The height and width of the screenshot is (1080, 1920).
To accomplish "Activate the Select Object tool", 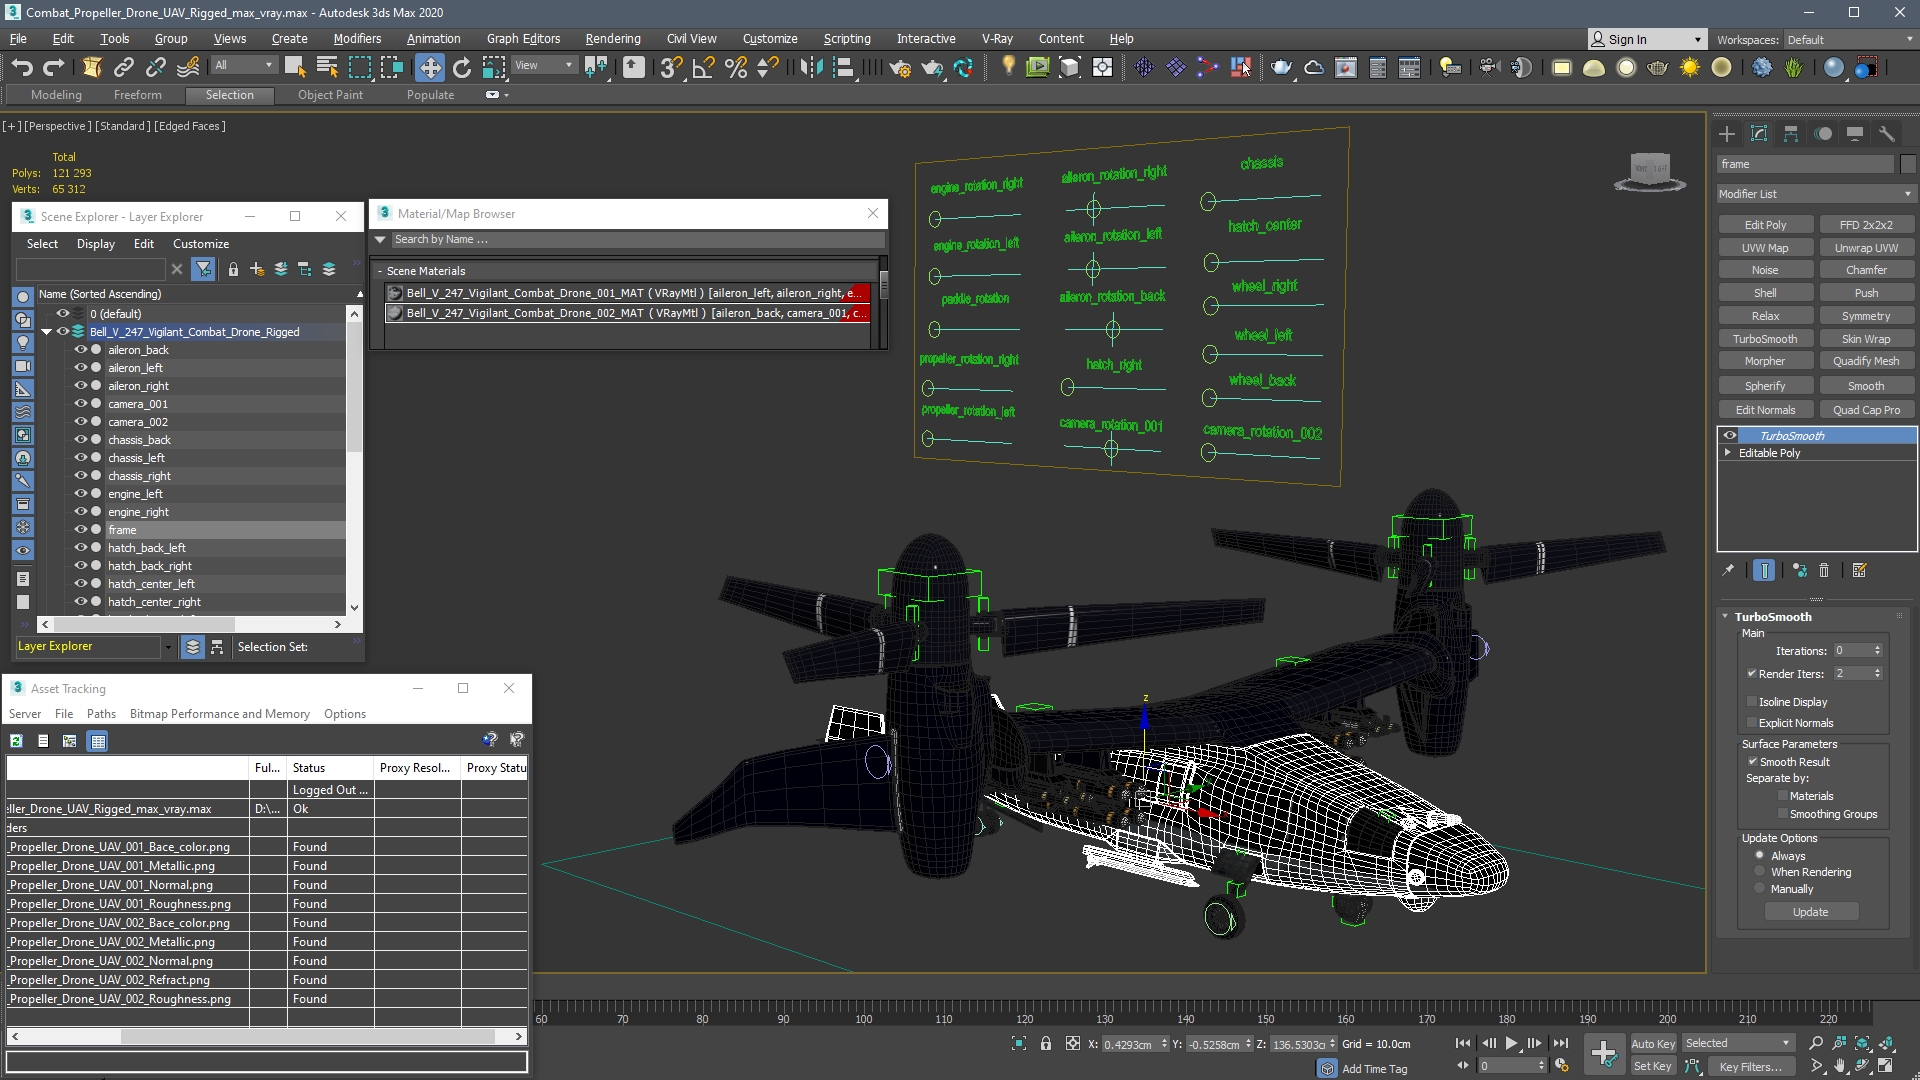I will (295, 68).
